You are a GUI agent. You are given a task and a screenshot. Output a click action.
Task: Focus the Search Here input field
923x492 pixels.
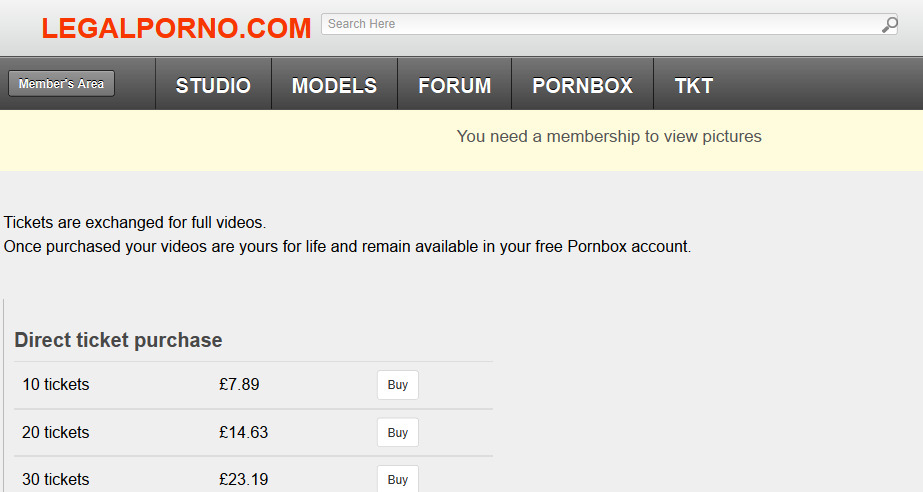(x=600, y=24)
